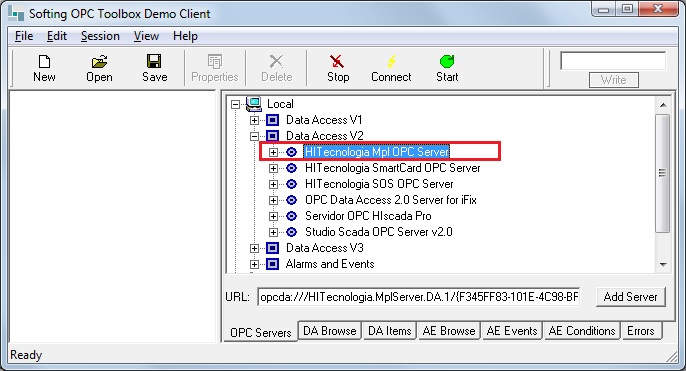Click the New toolbar icon

coord(44,62)
